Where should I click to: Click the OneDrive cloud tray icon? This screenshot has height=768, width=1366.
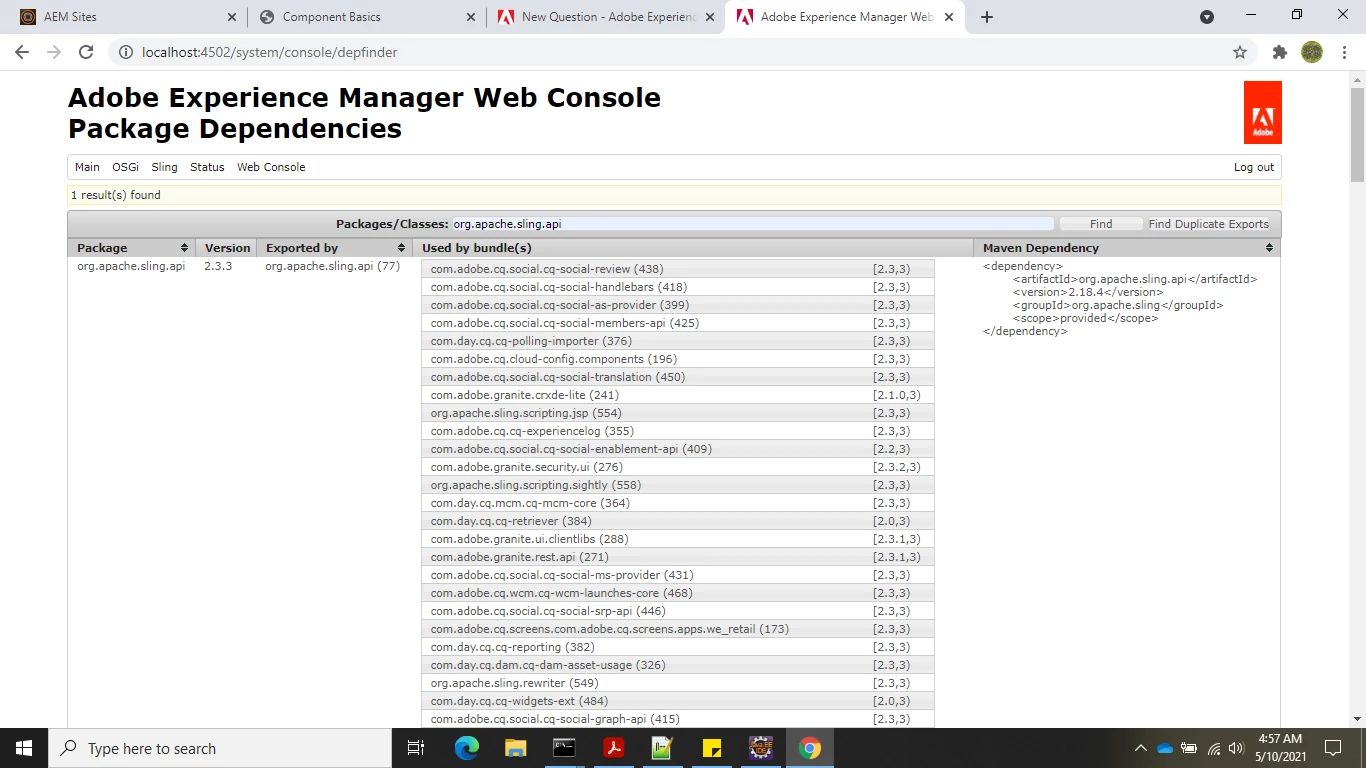coord(1165,748)
